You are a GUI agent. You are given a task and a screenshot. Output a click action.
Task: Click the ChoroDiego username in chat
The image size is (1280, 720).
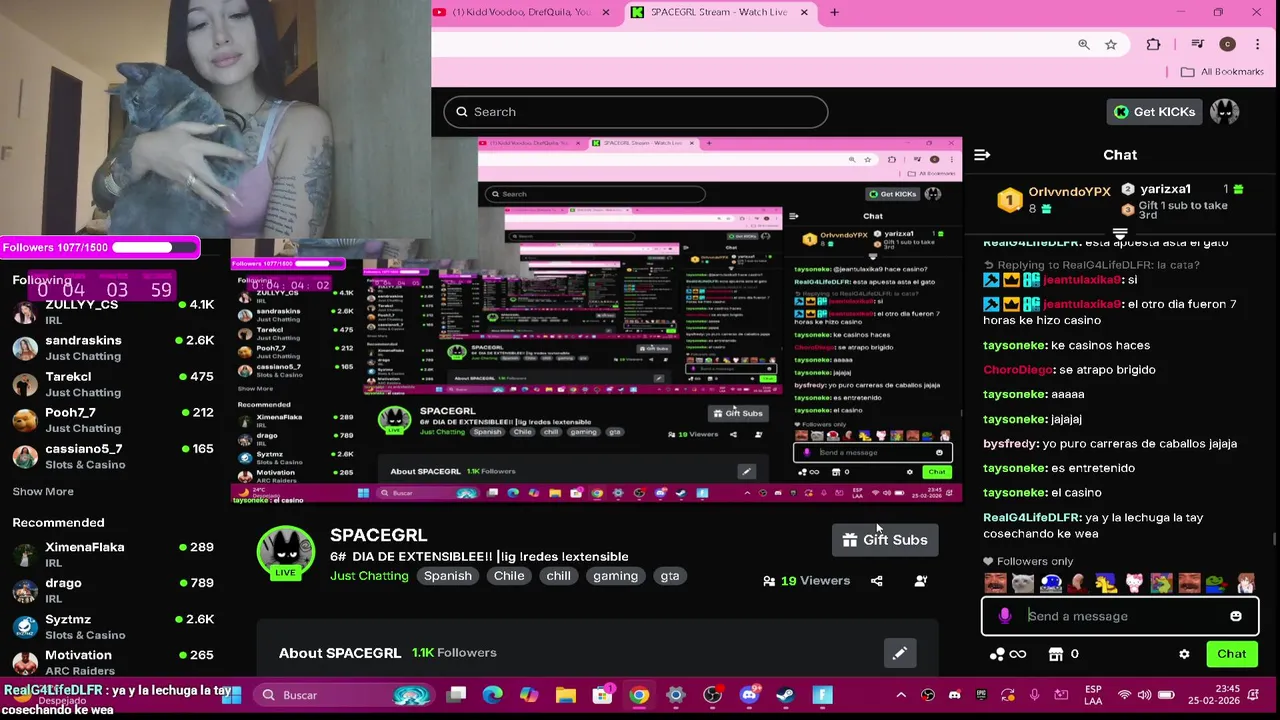pyautogui.click(x=1018, y=370)
